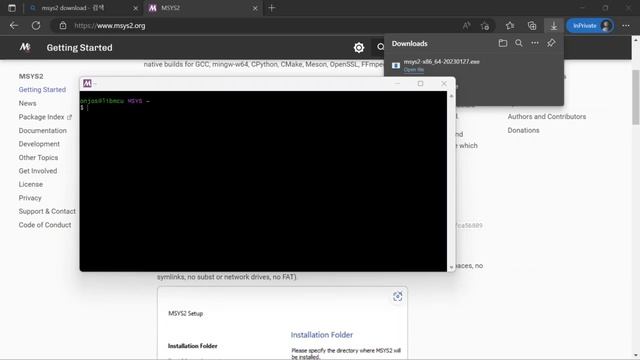The image size is (640, 360).
Task: Select the msys2-x86_64 installer download entry
Action: point(473,65)
